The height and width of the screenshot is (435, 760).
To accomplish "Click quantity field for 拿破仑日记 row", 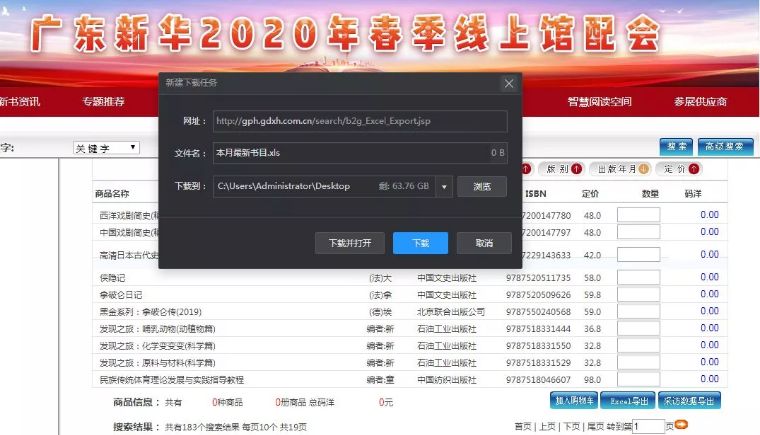I will (x=638, y=294).
